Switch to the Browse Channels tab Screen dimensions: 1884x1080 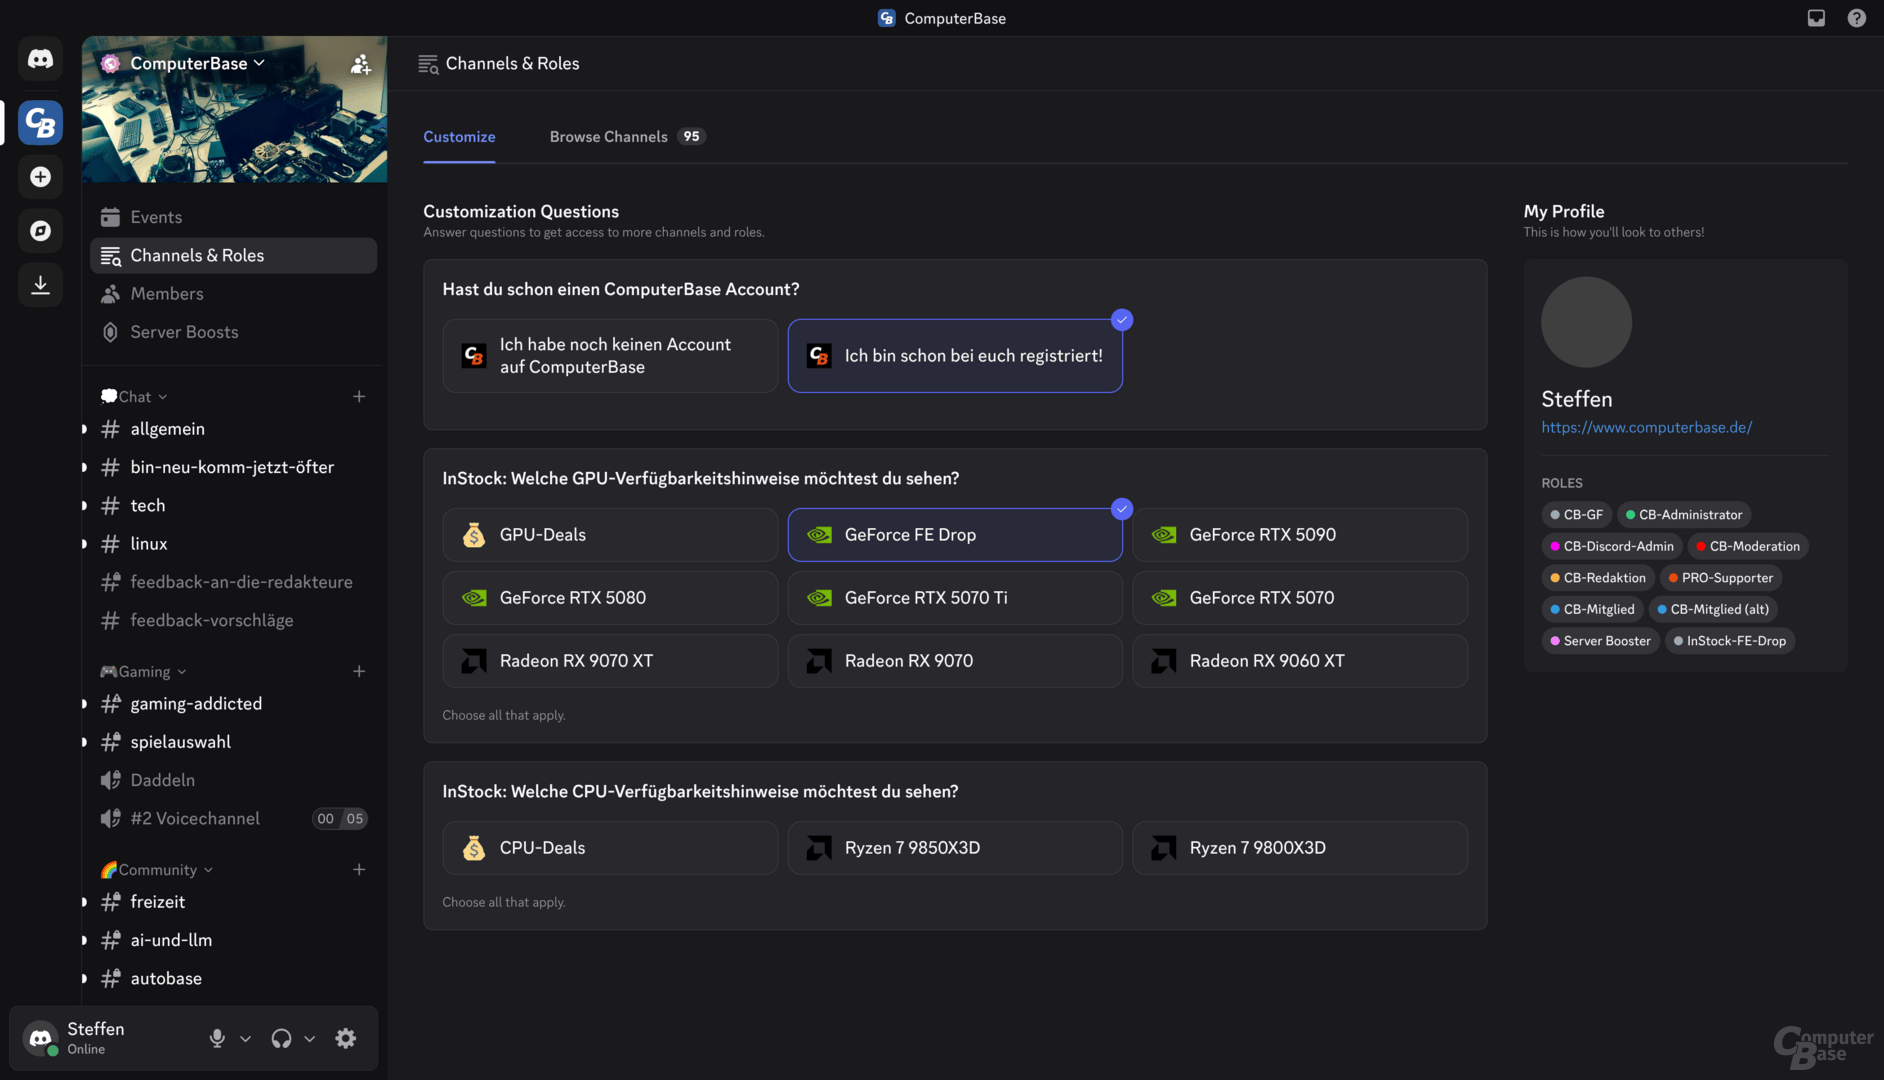pyautogui.click(x=608, y=136)
